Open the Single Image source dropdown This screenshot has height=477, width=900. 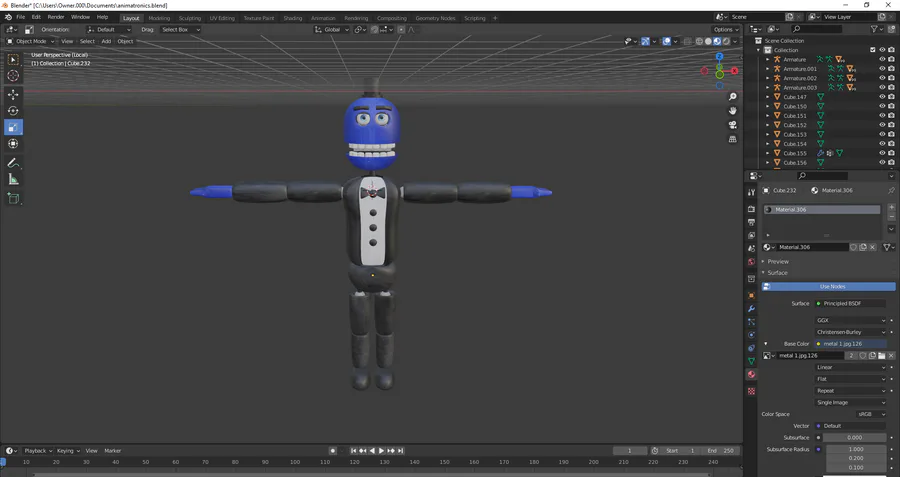852,403
